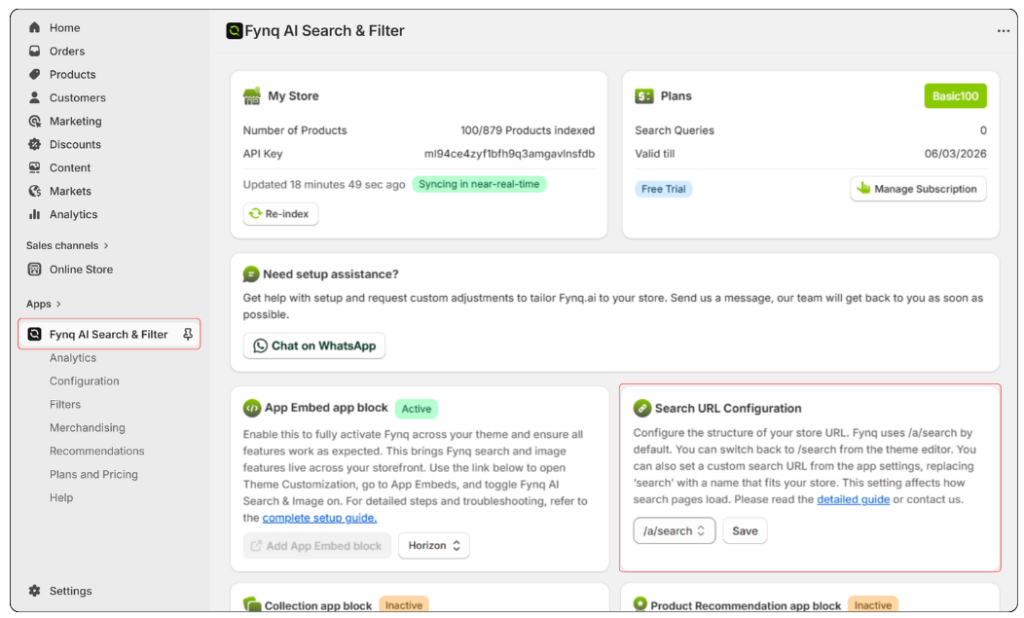This screenshot has width=1024, height=618.
Task: Click Chat on WhatsApp button
Action: 314,346
